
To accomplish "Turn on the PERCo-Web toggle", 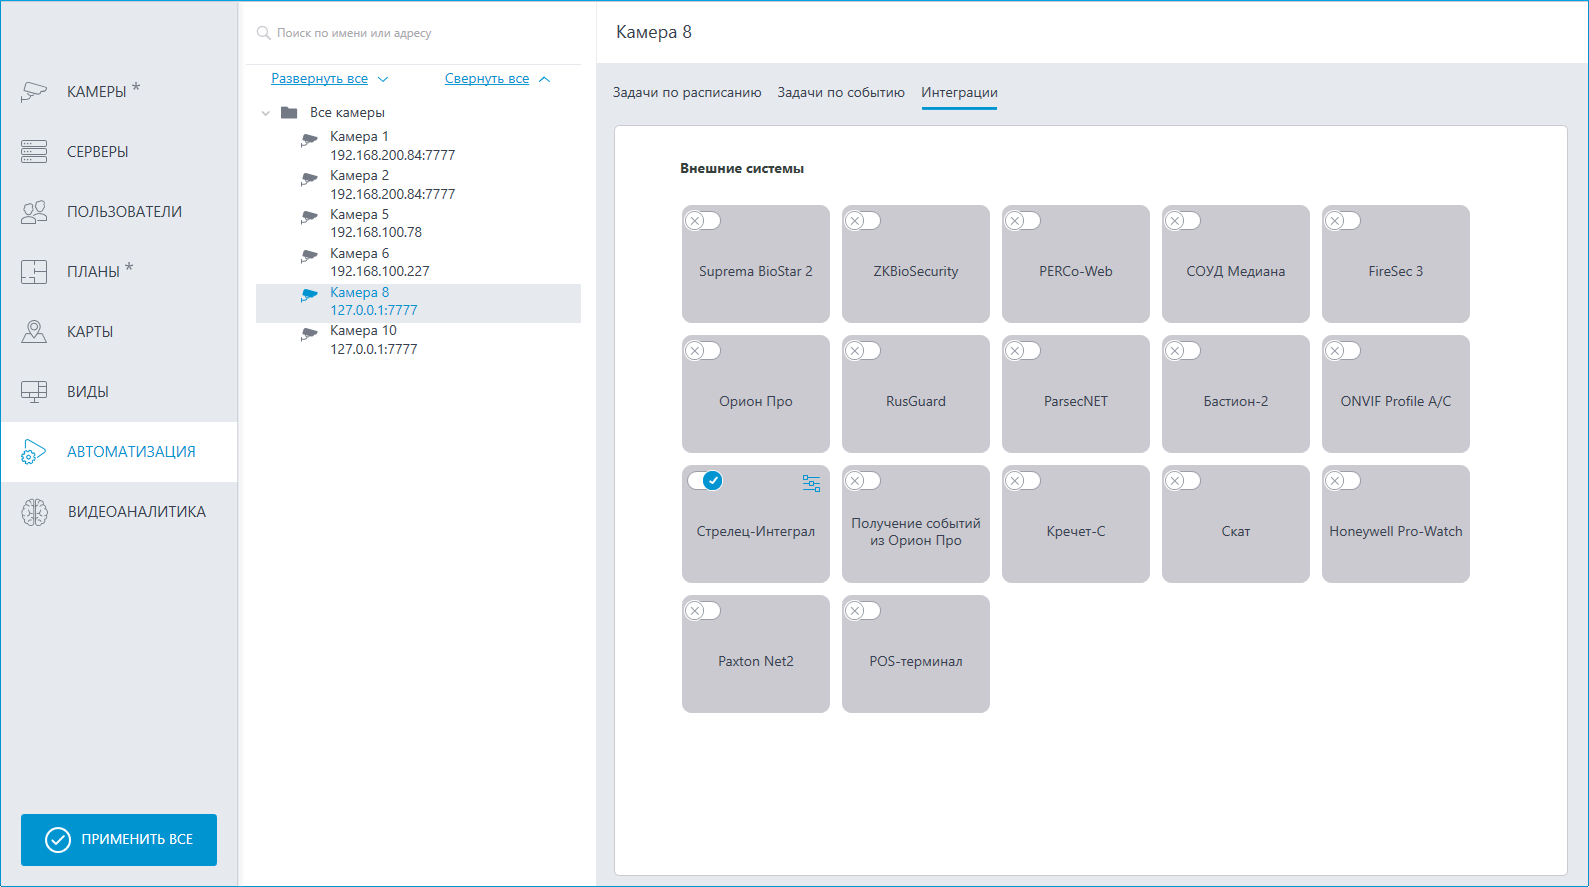I will 1022,221.
